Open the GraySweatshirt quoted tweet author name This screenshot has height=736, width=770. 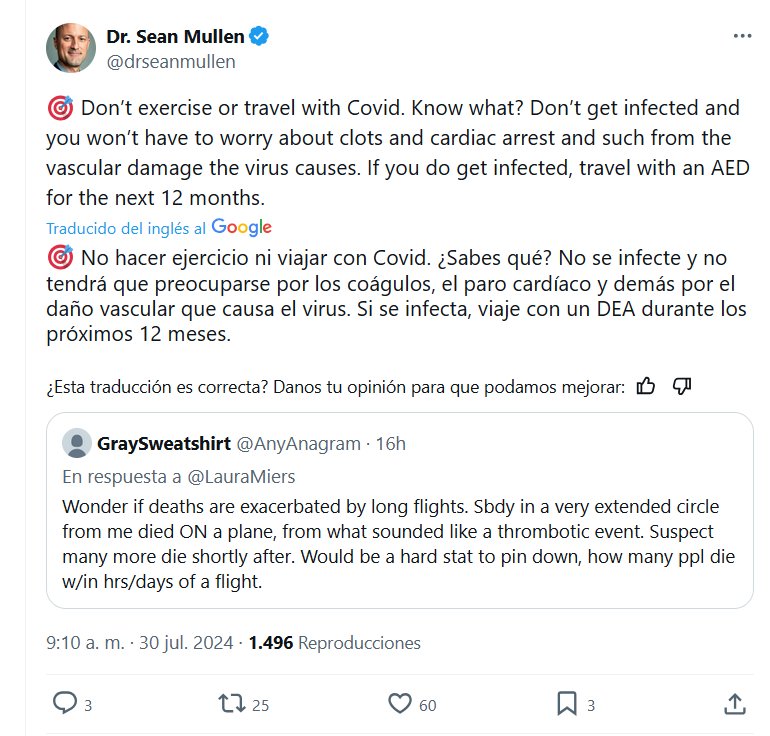click(164, 443)
